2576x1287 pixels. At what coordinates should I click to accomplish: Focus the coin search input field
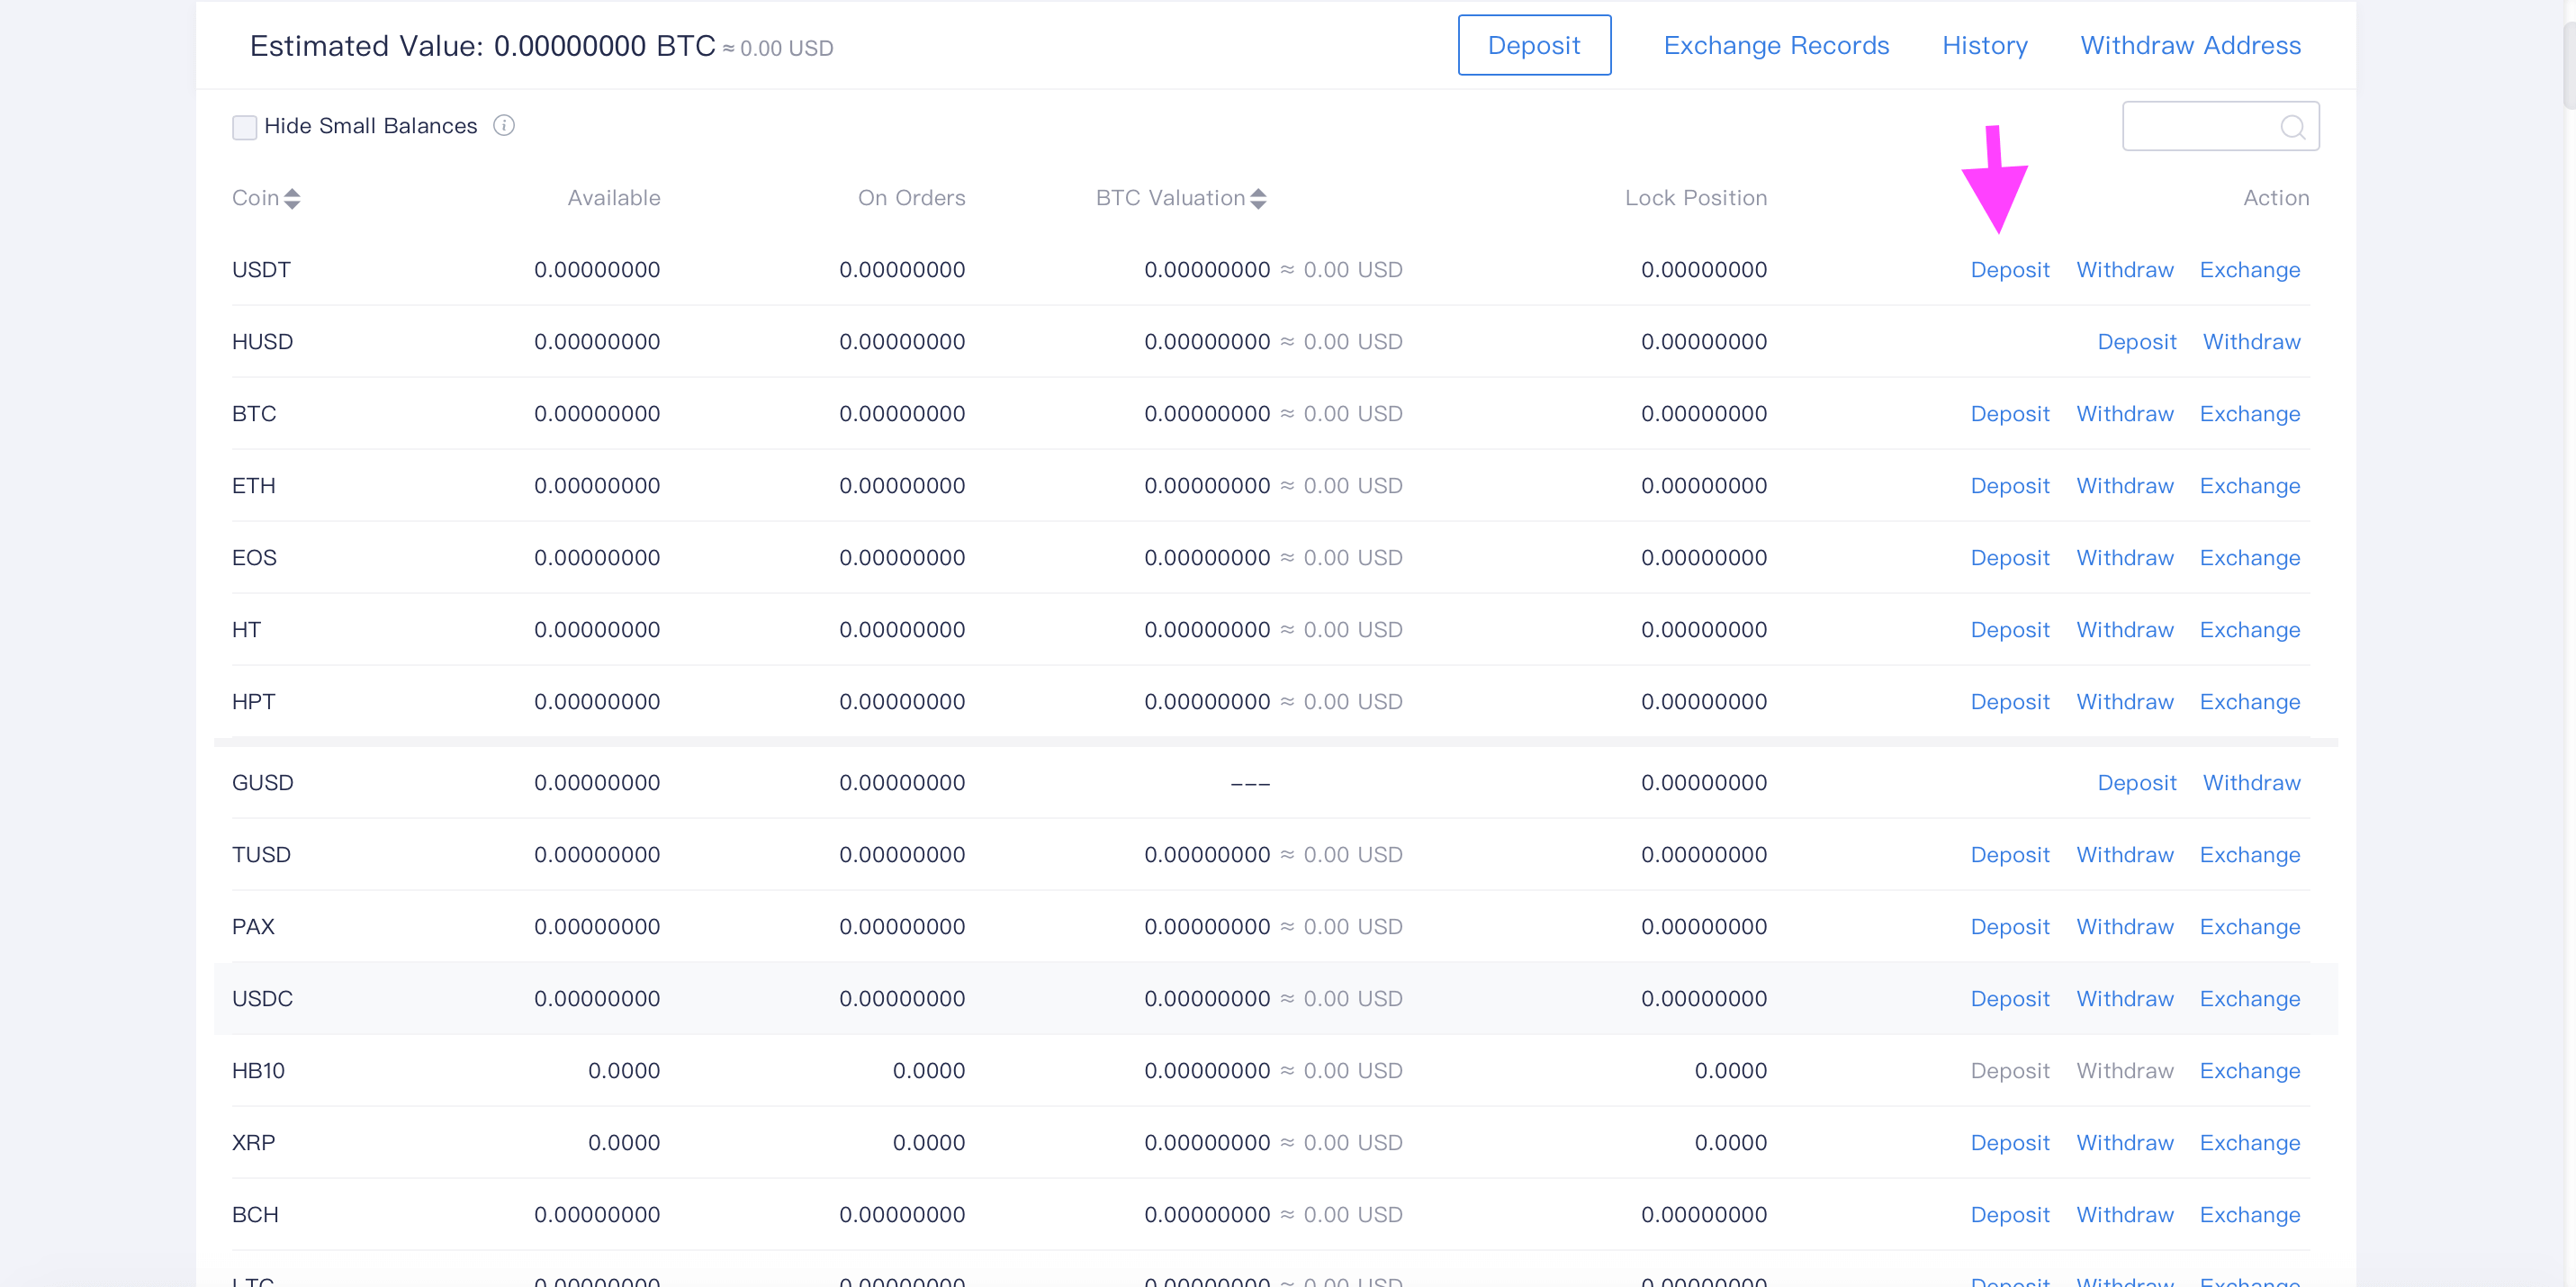tap(2220, 126)
